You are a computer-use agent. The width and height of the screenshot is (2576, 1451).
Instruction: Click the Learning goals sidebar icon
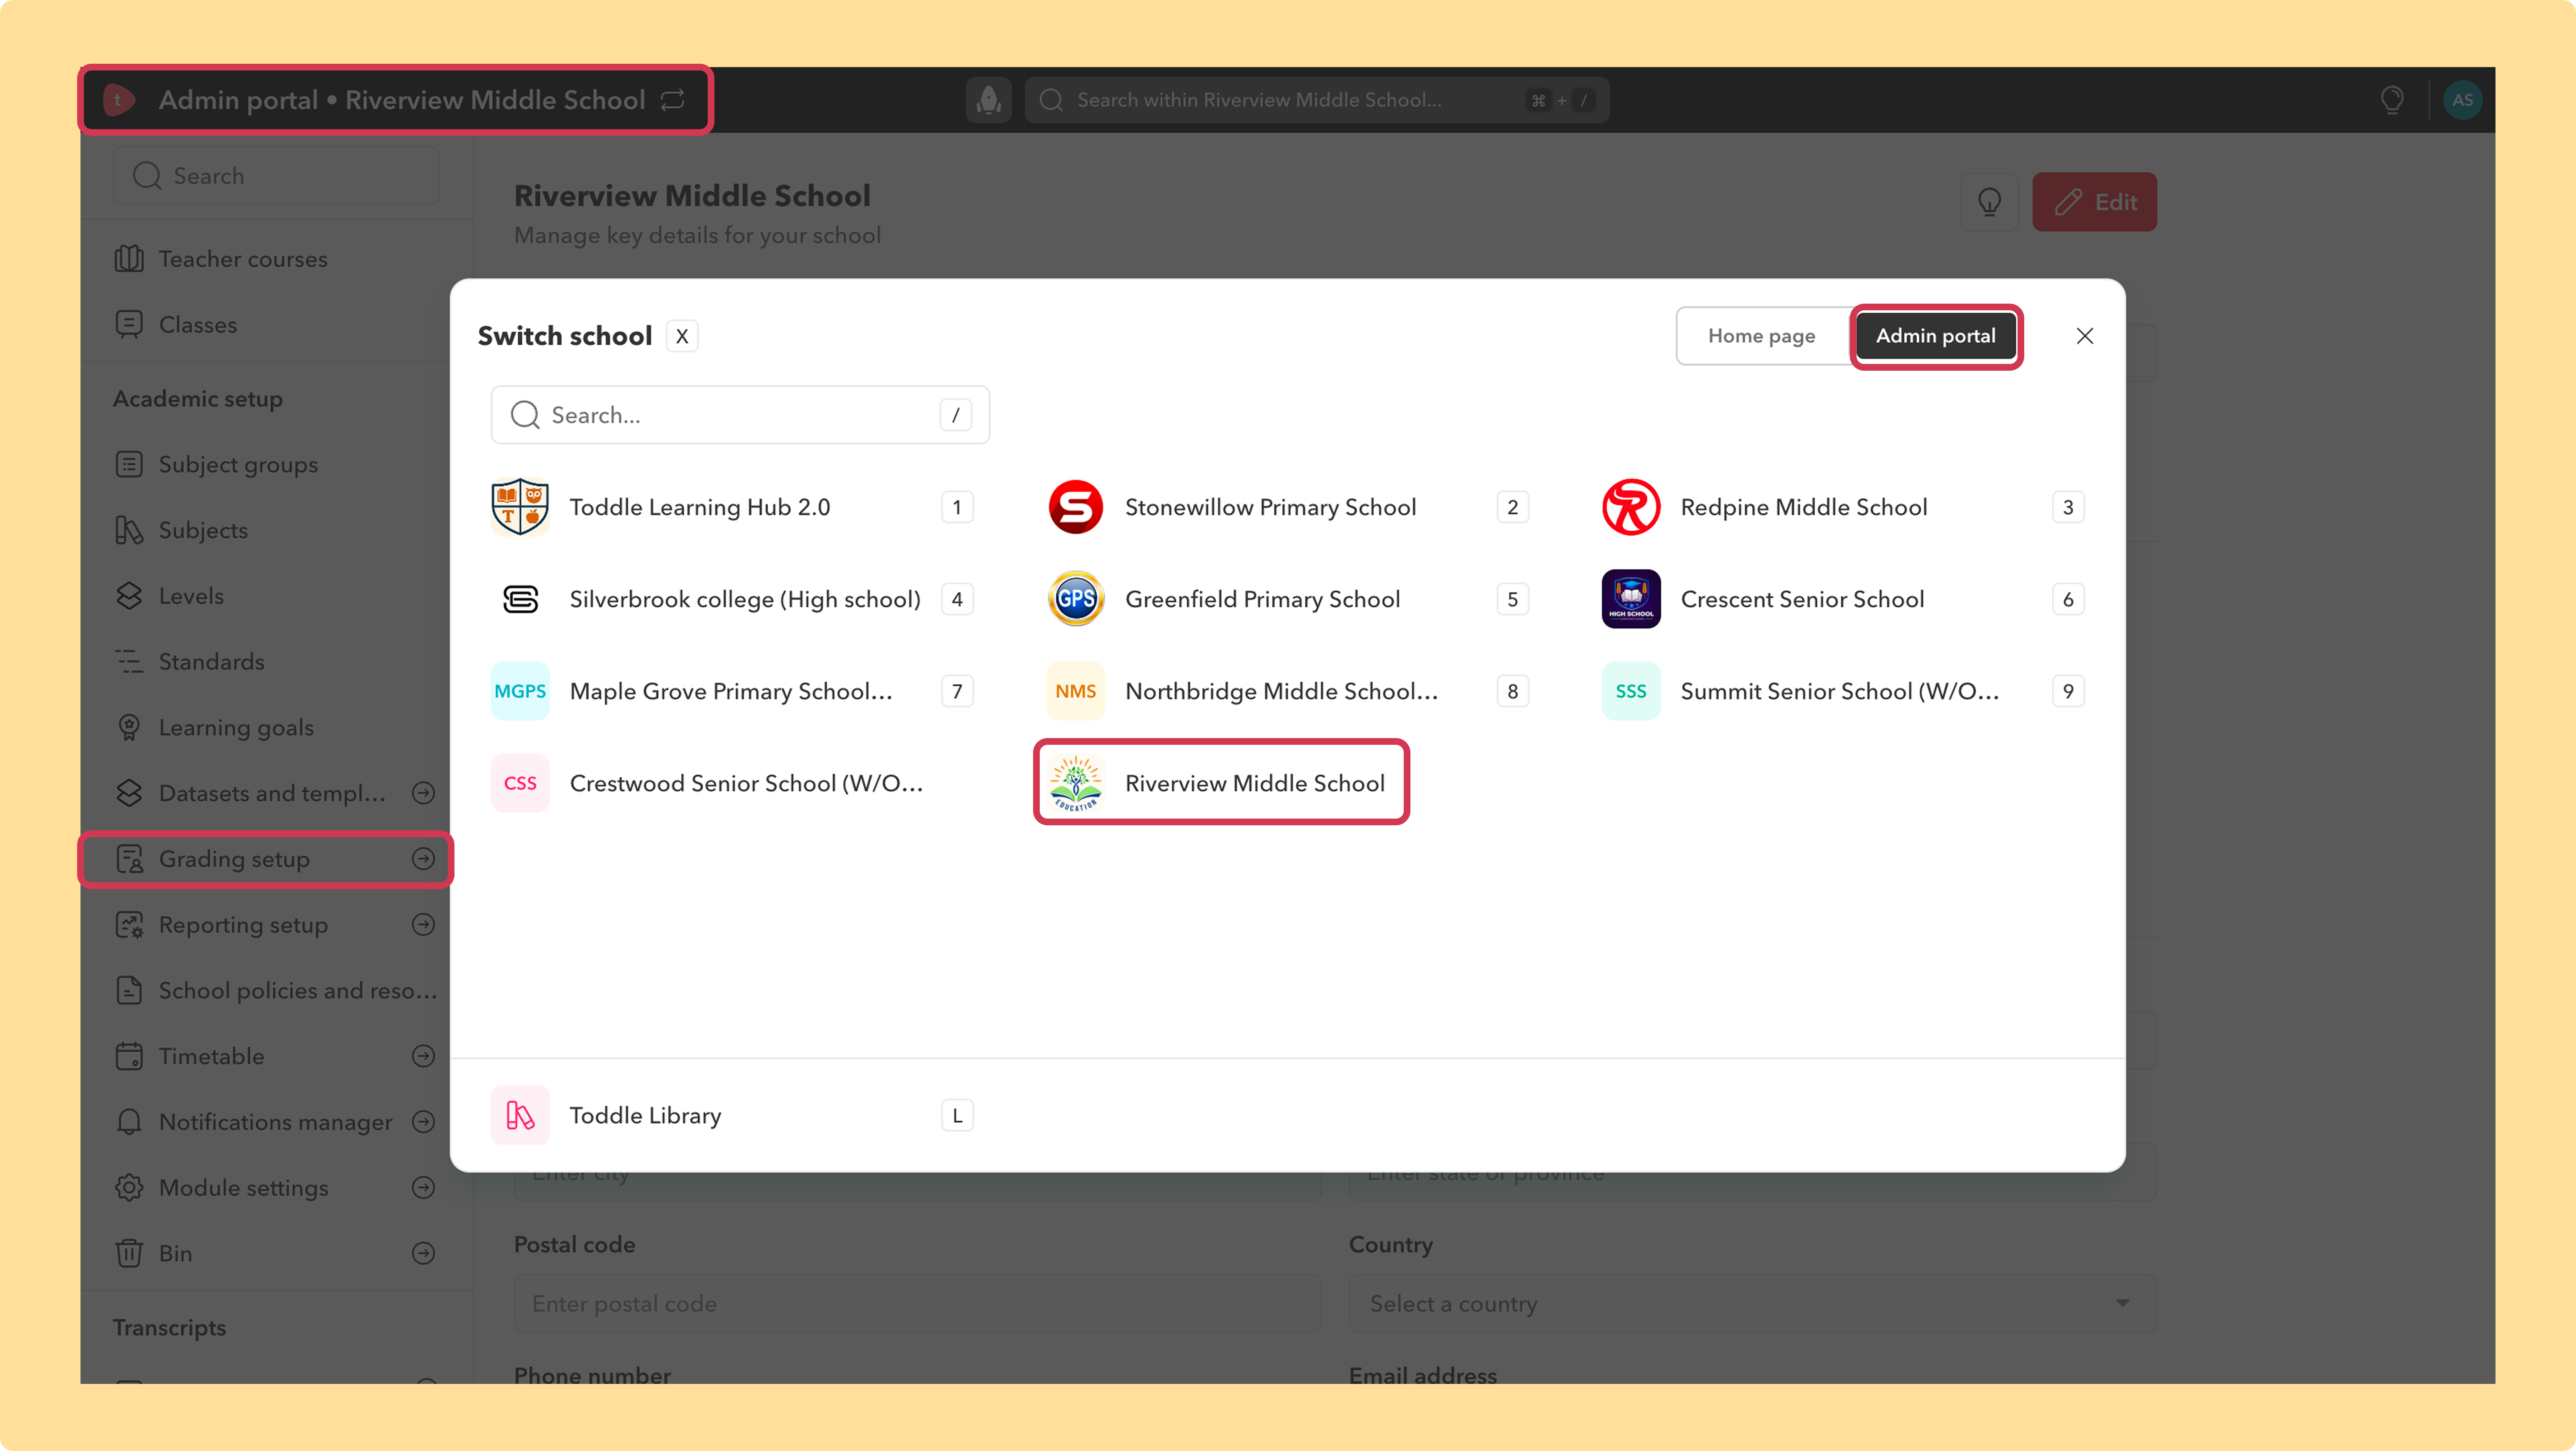129,727
